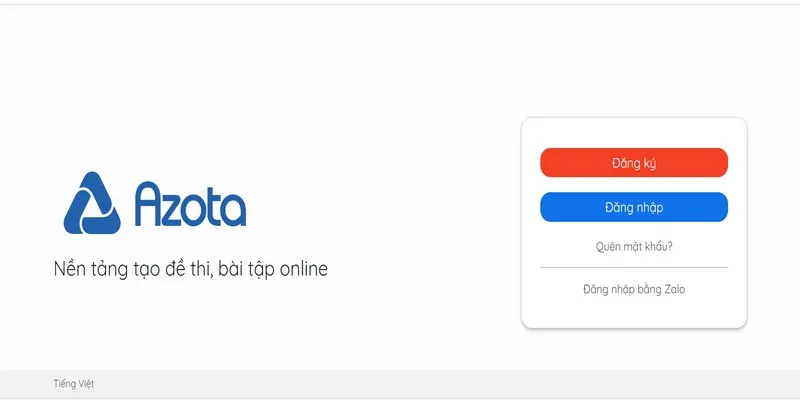This screenshot has width=800, height=400.
Task: Click the blue Đăng nhập button
Action: pos(634,207)
